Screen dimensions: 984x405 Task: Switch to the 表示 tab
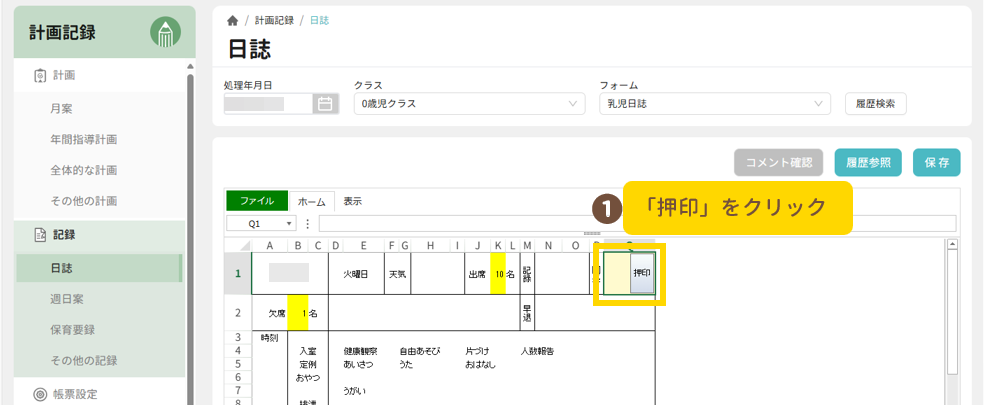point(353,201)
